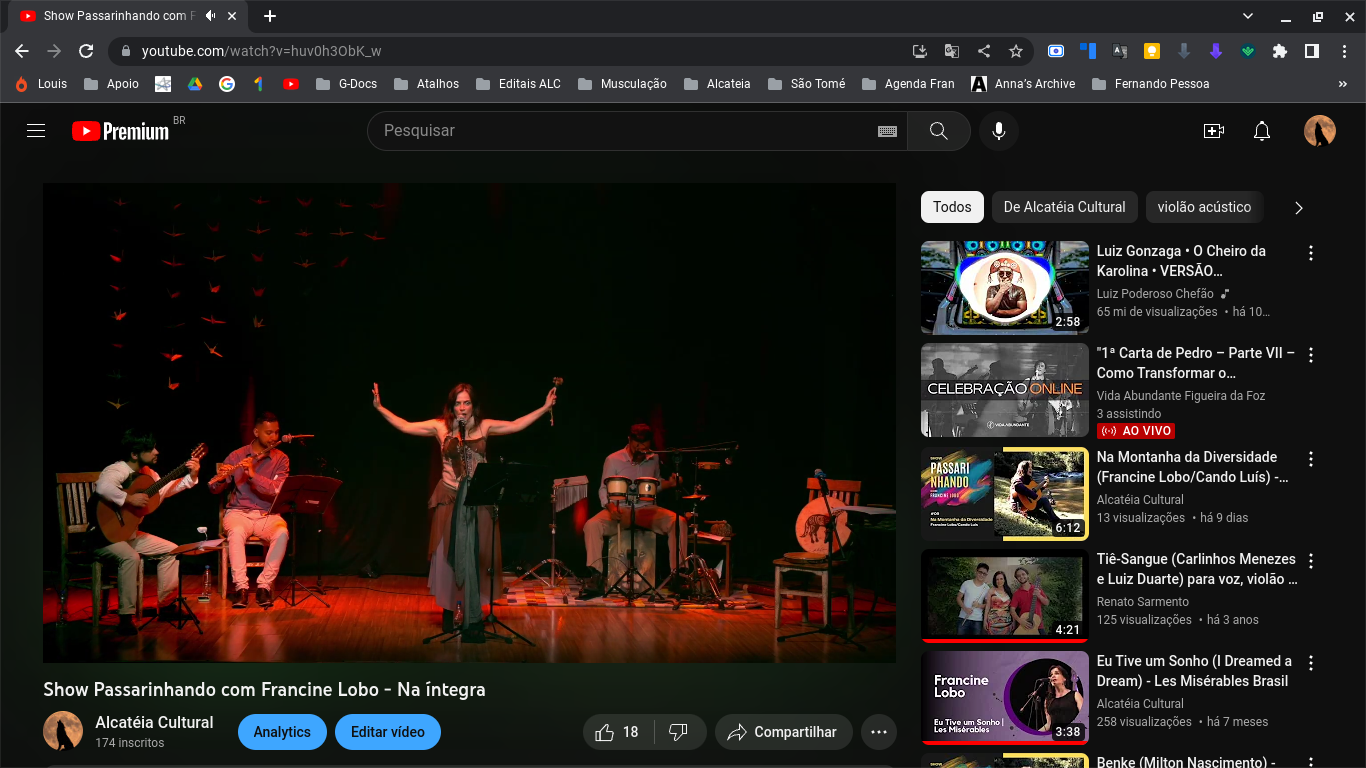The image size is (1366, 768).
Task: Open the Create video camera icon
Action: (x=1214, y=131)
